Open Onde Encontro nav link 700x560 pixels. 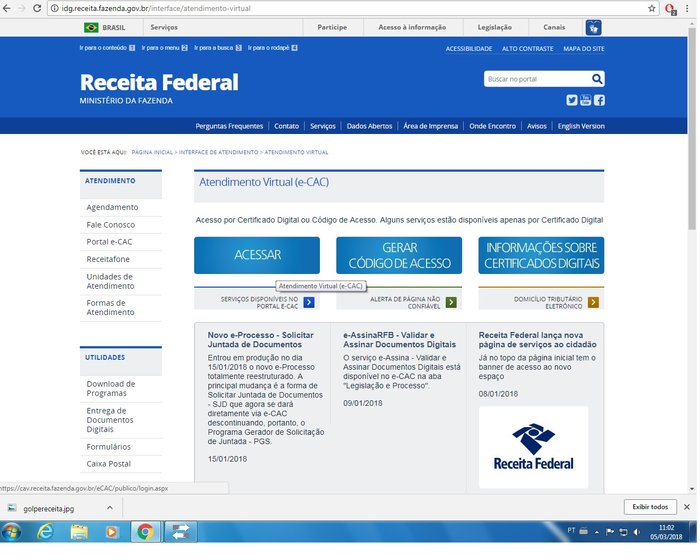click(492, 126)
